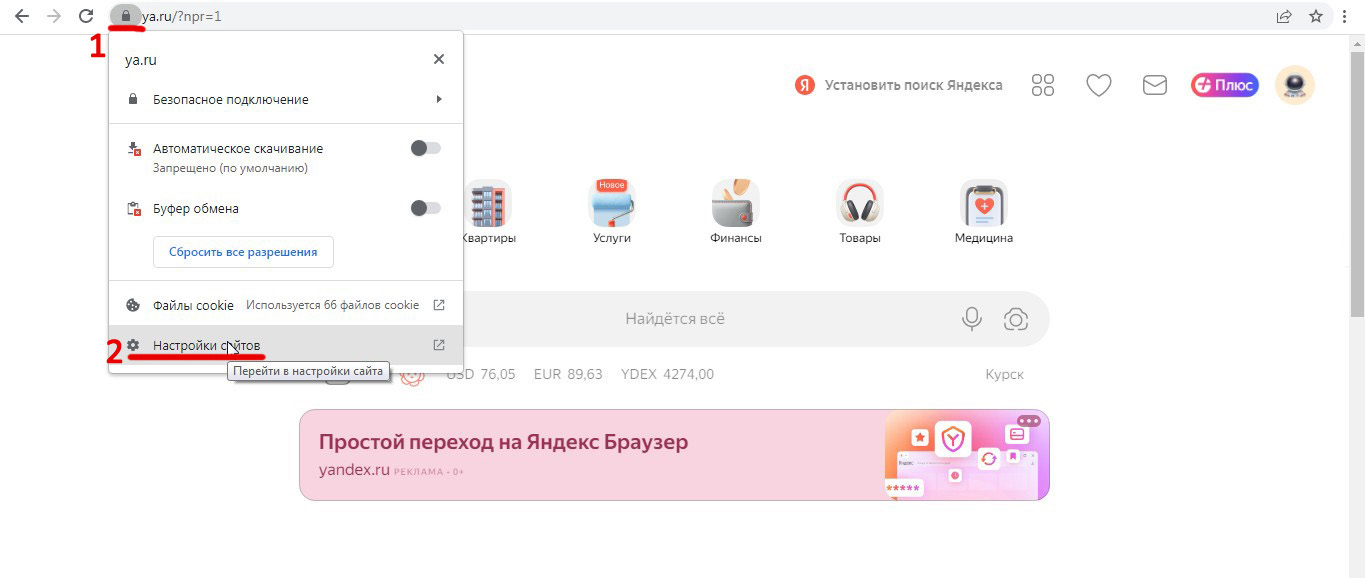This screenshot has height=578, width=1365.
Task: Click the Сбросить все разрешения button
Action: [242, 251]
